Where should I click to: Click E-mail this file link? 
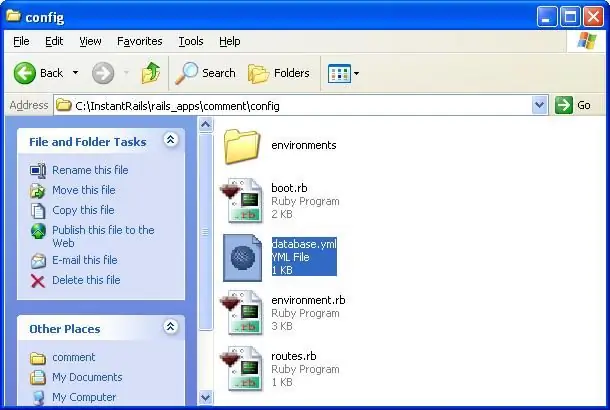point(85,260)
